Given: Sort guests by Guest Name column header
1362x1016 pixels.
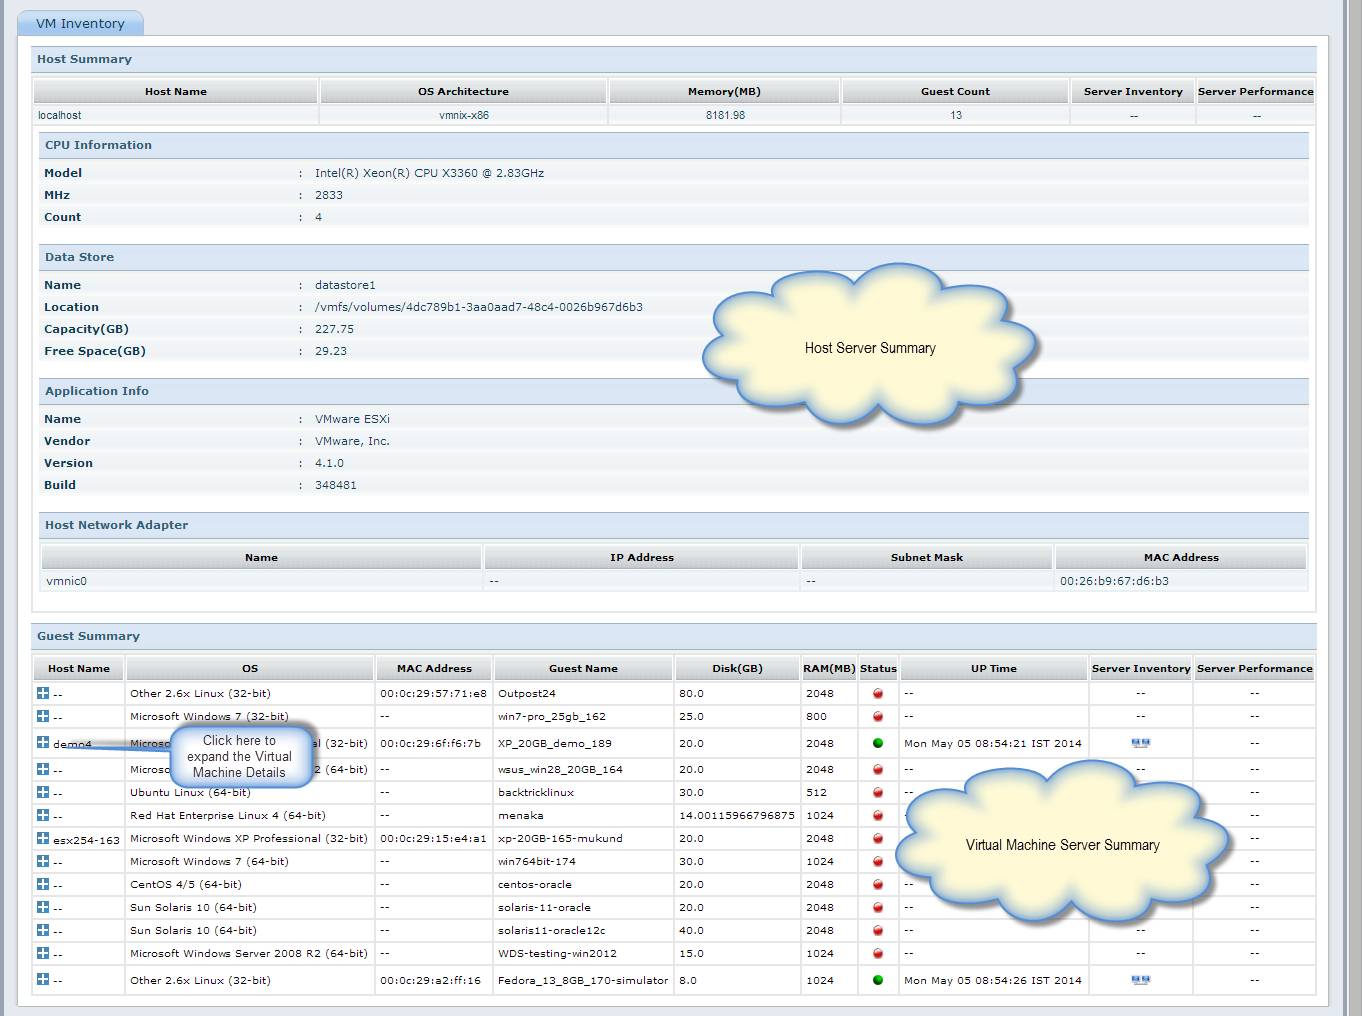Looking at the screenshot, I should tap(583, 668).
